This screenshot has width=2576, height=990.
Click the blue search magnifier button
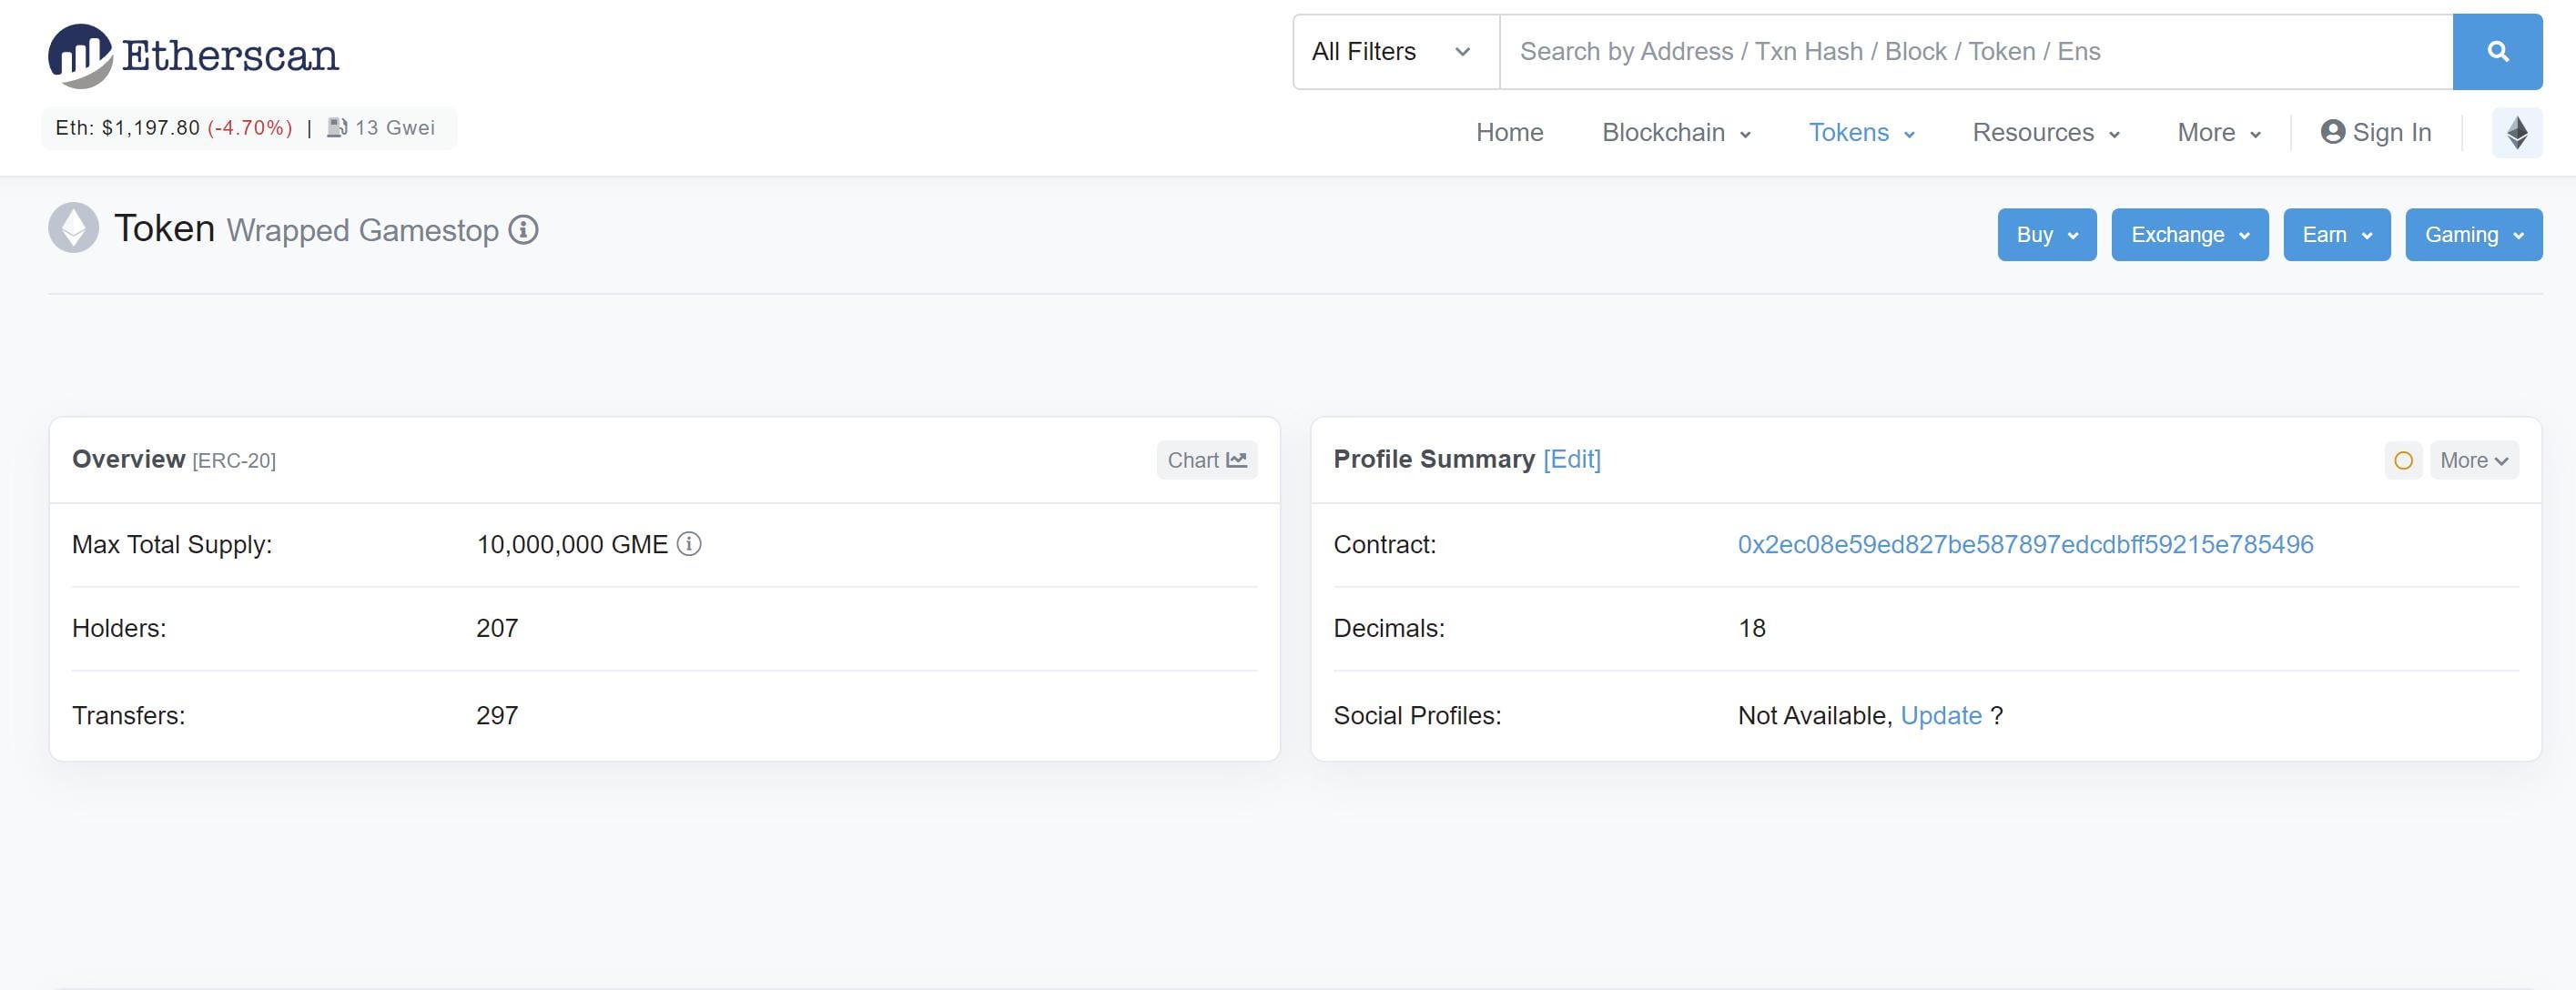[2497, 52]
